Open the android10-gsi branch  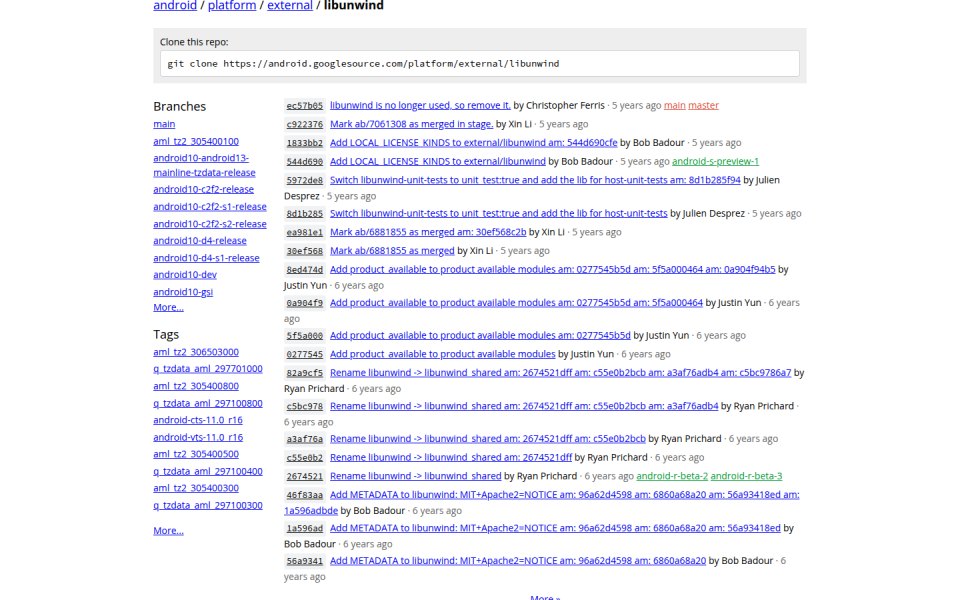[183, 291]
